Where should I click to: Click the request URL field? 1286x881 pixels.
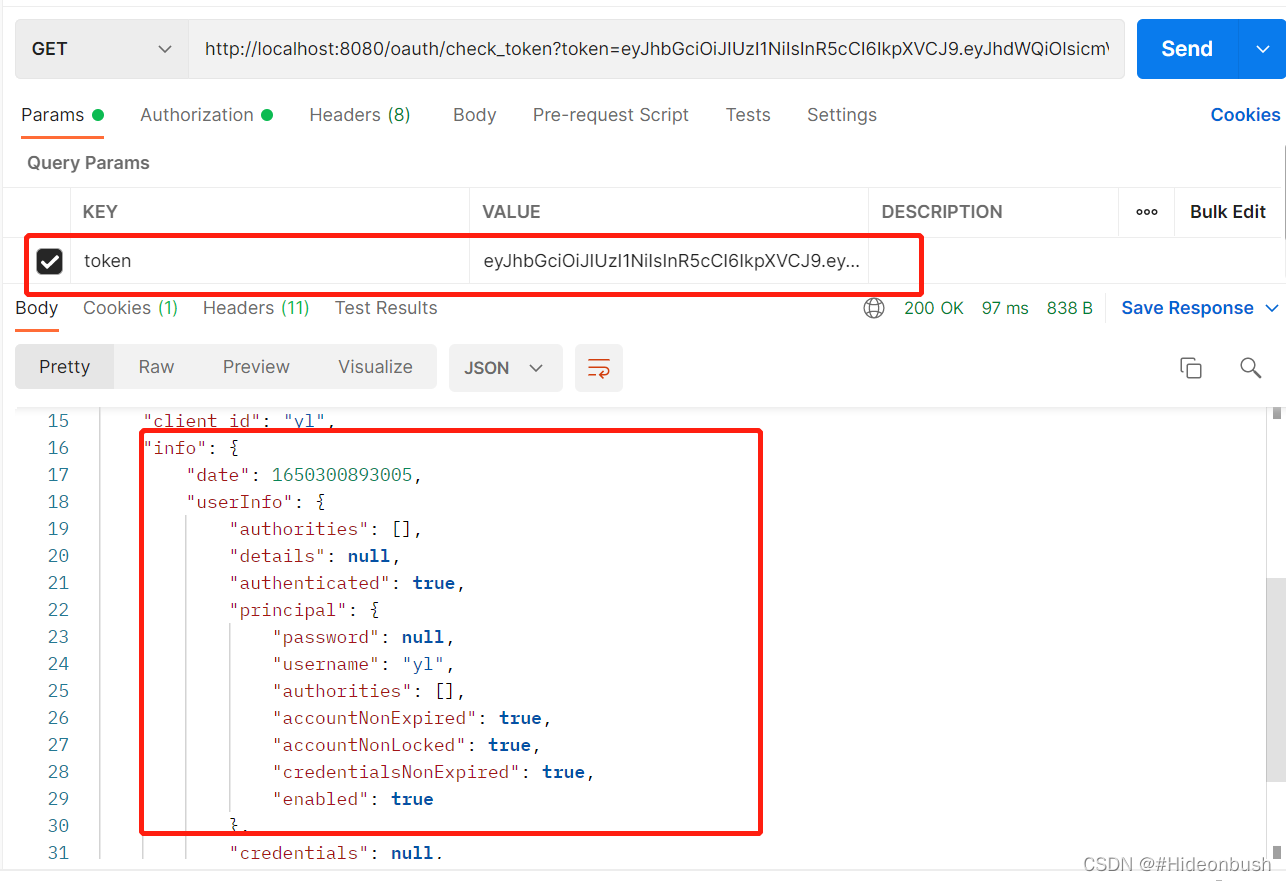coord(656,49)
